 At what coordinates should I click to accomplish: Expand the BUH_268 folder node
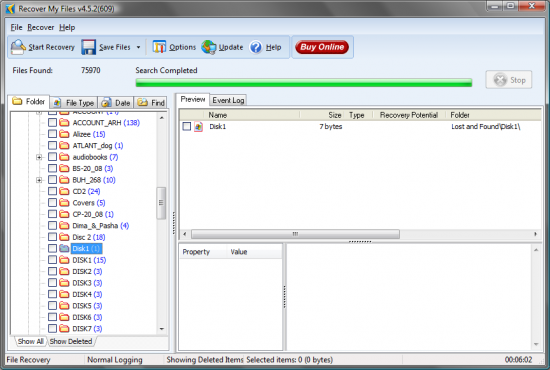39,180
